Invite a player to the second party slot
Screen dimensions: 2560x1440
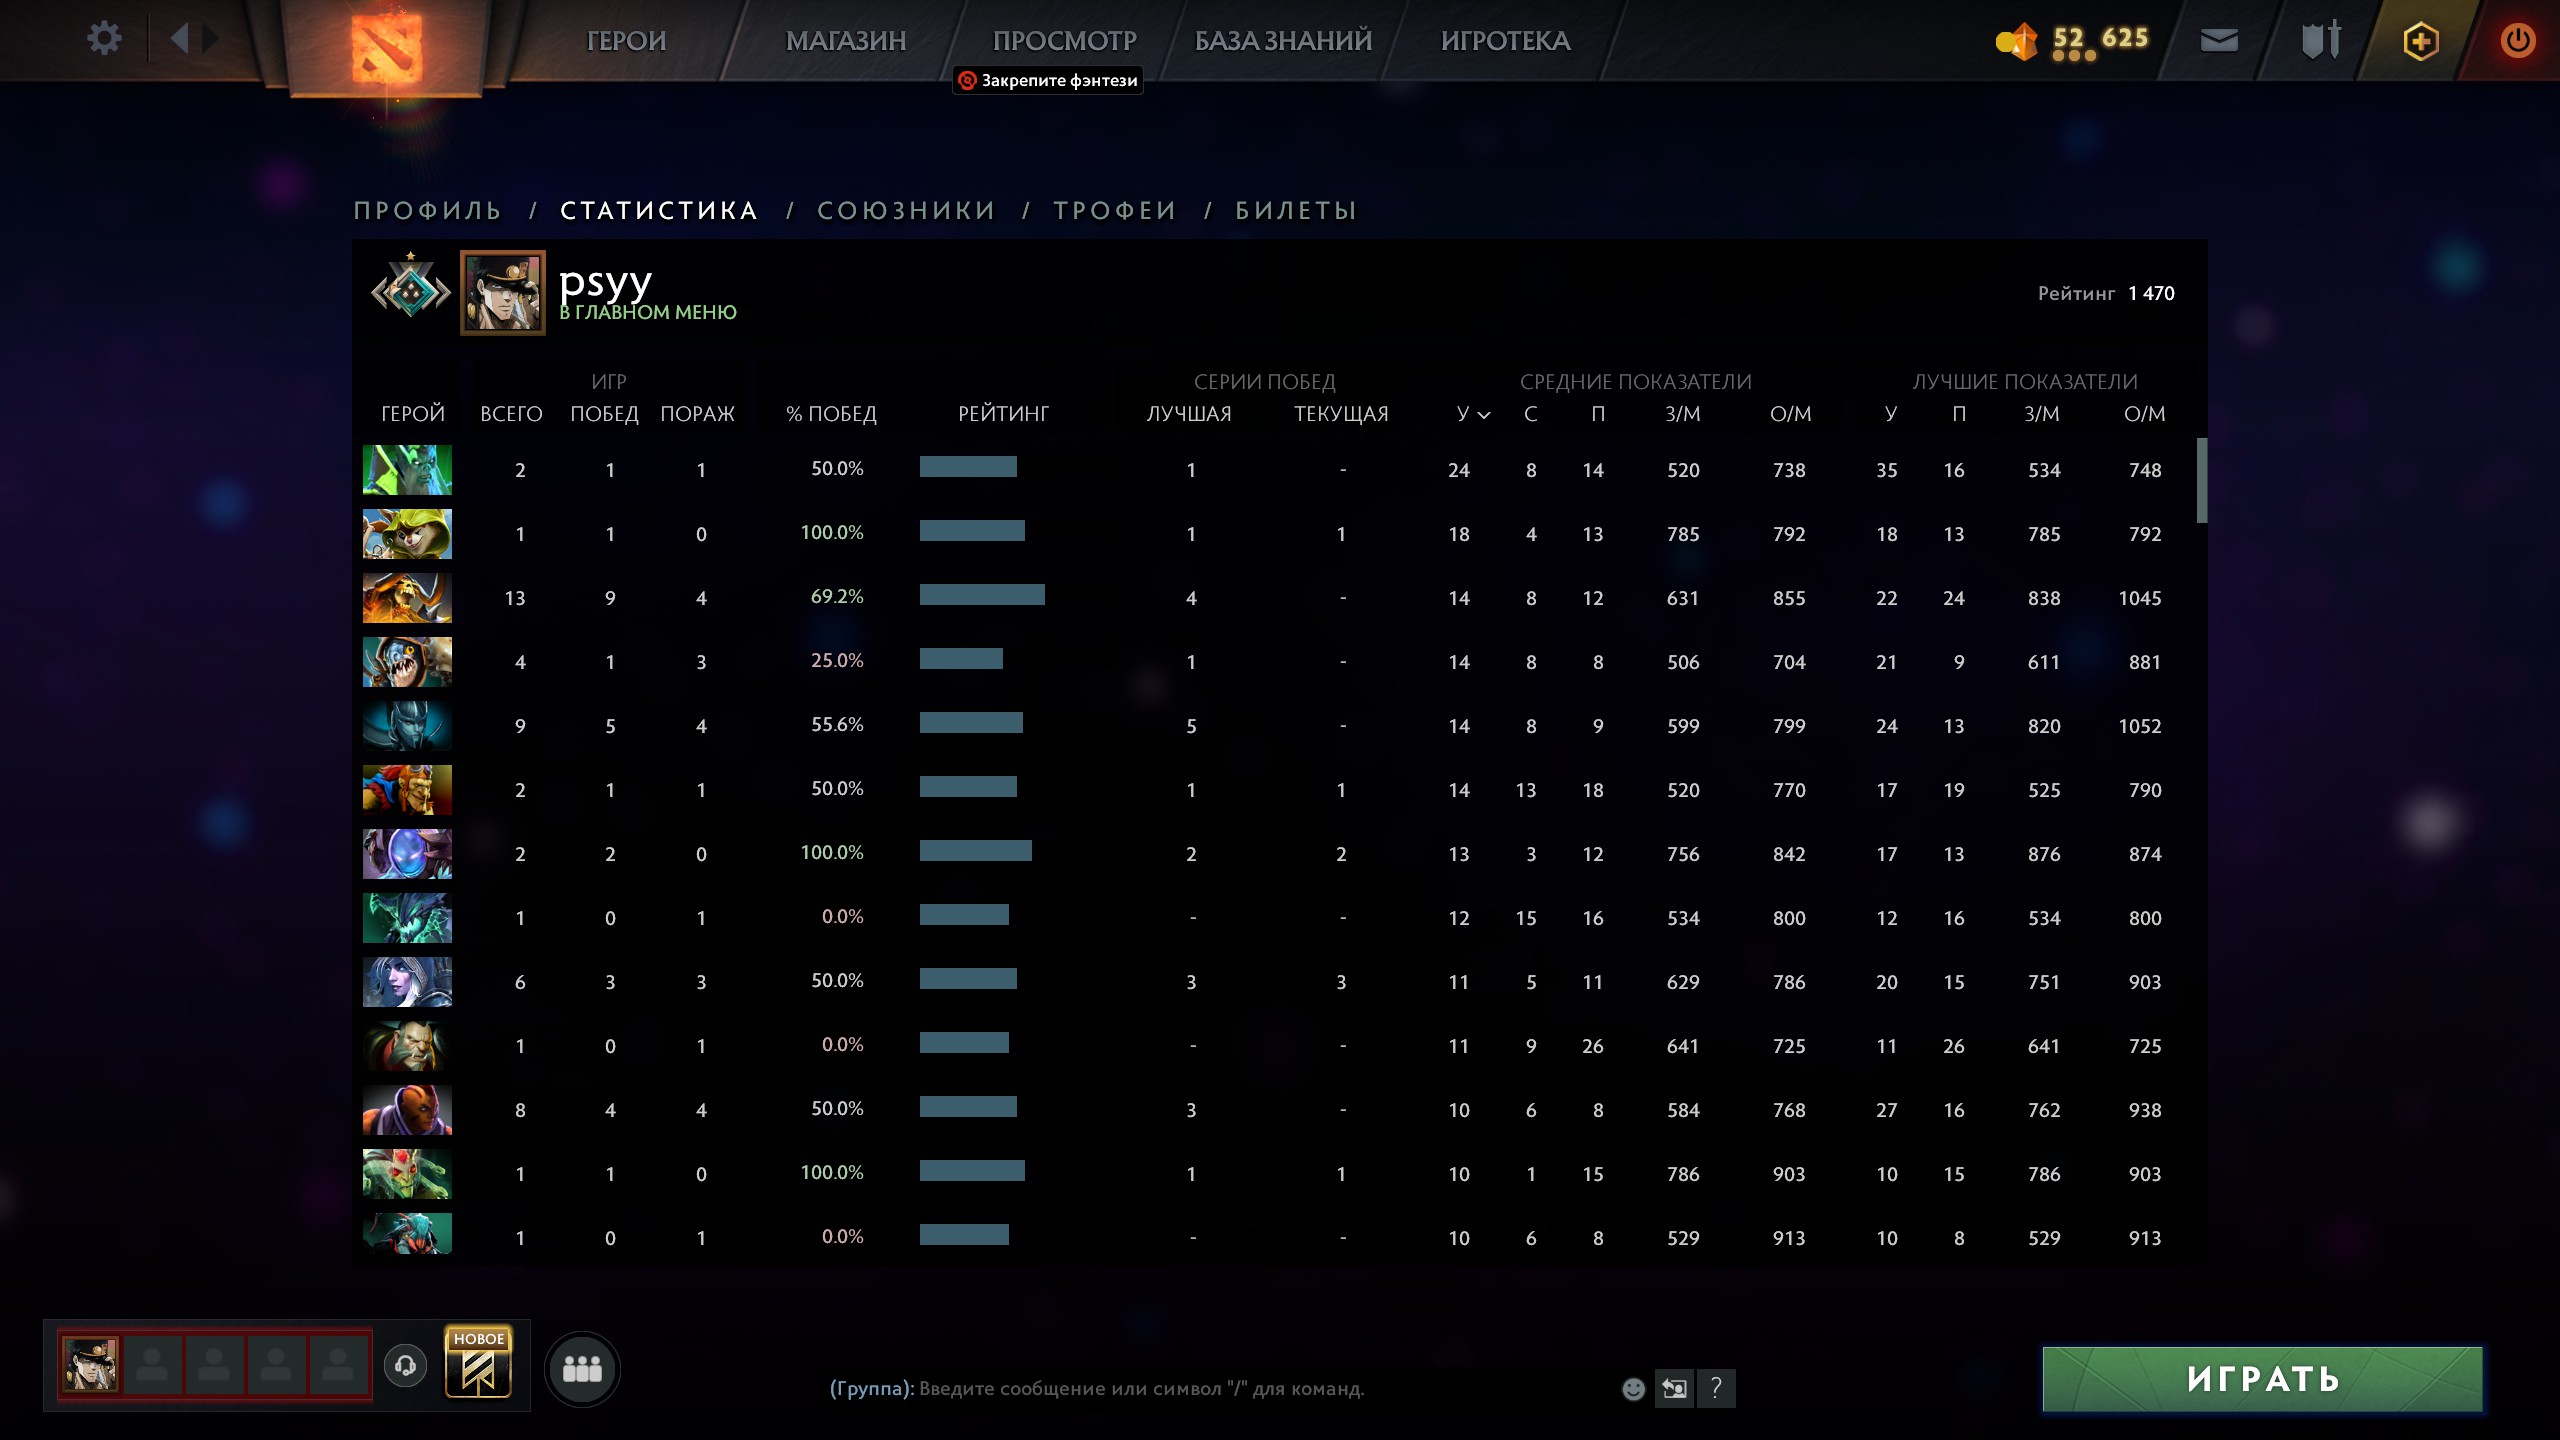[152, 1364]
